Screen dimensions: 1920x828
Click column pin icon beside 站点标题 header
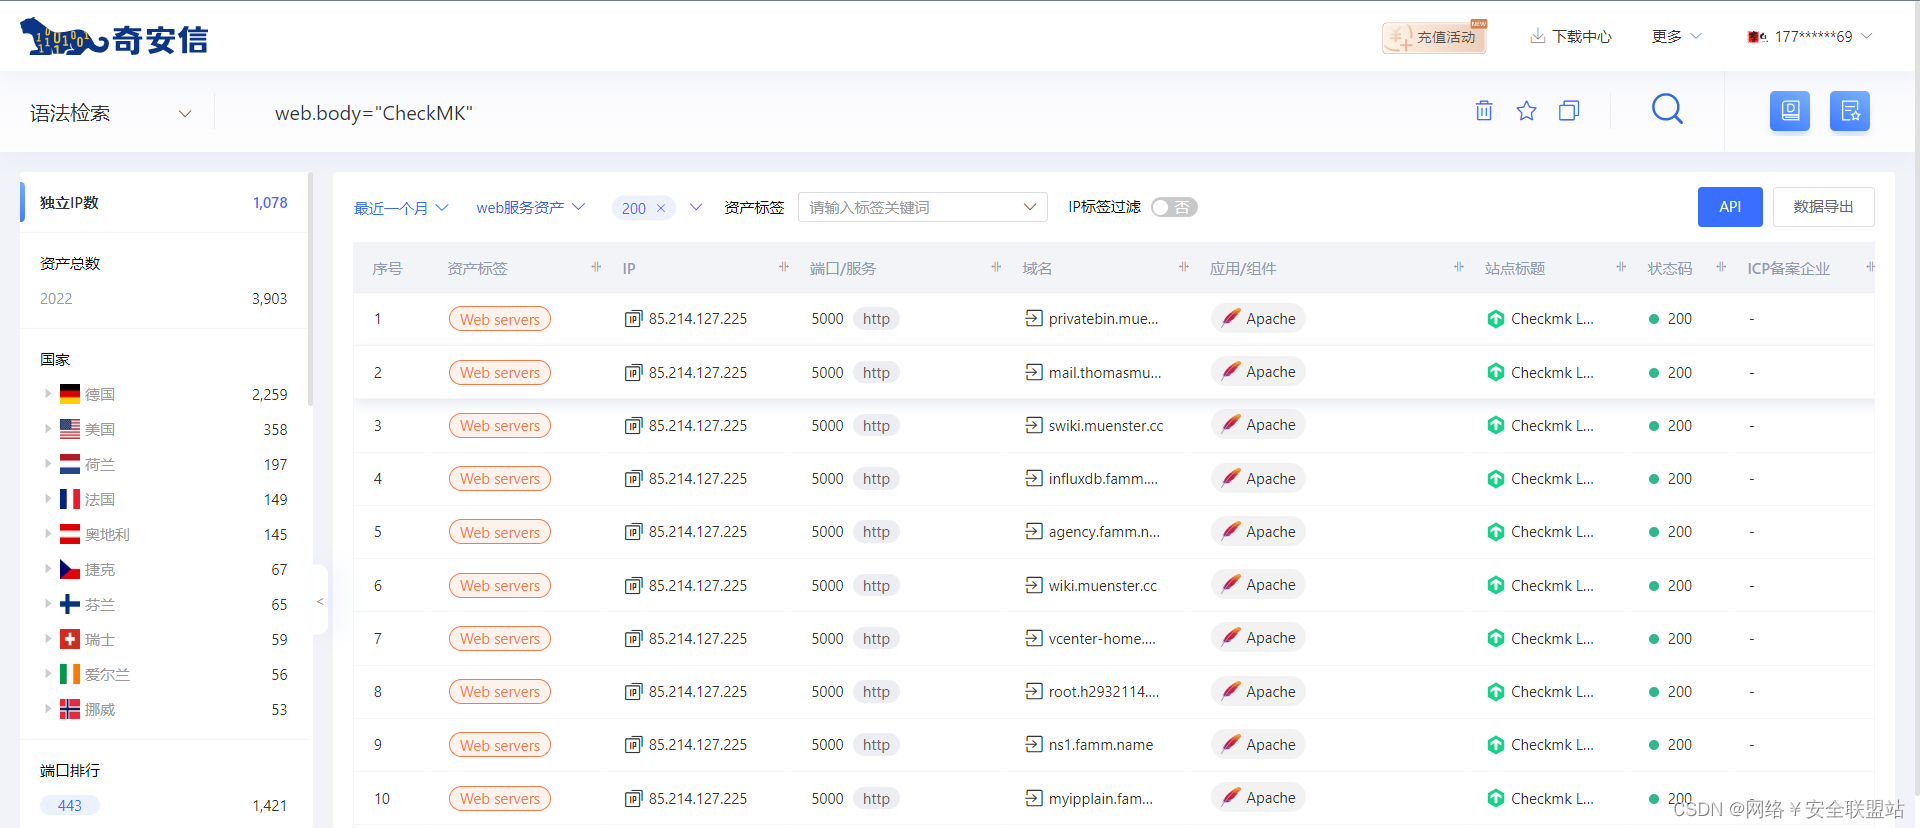coord(1621,267)
